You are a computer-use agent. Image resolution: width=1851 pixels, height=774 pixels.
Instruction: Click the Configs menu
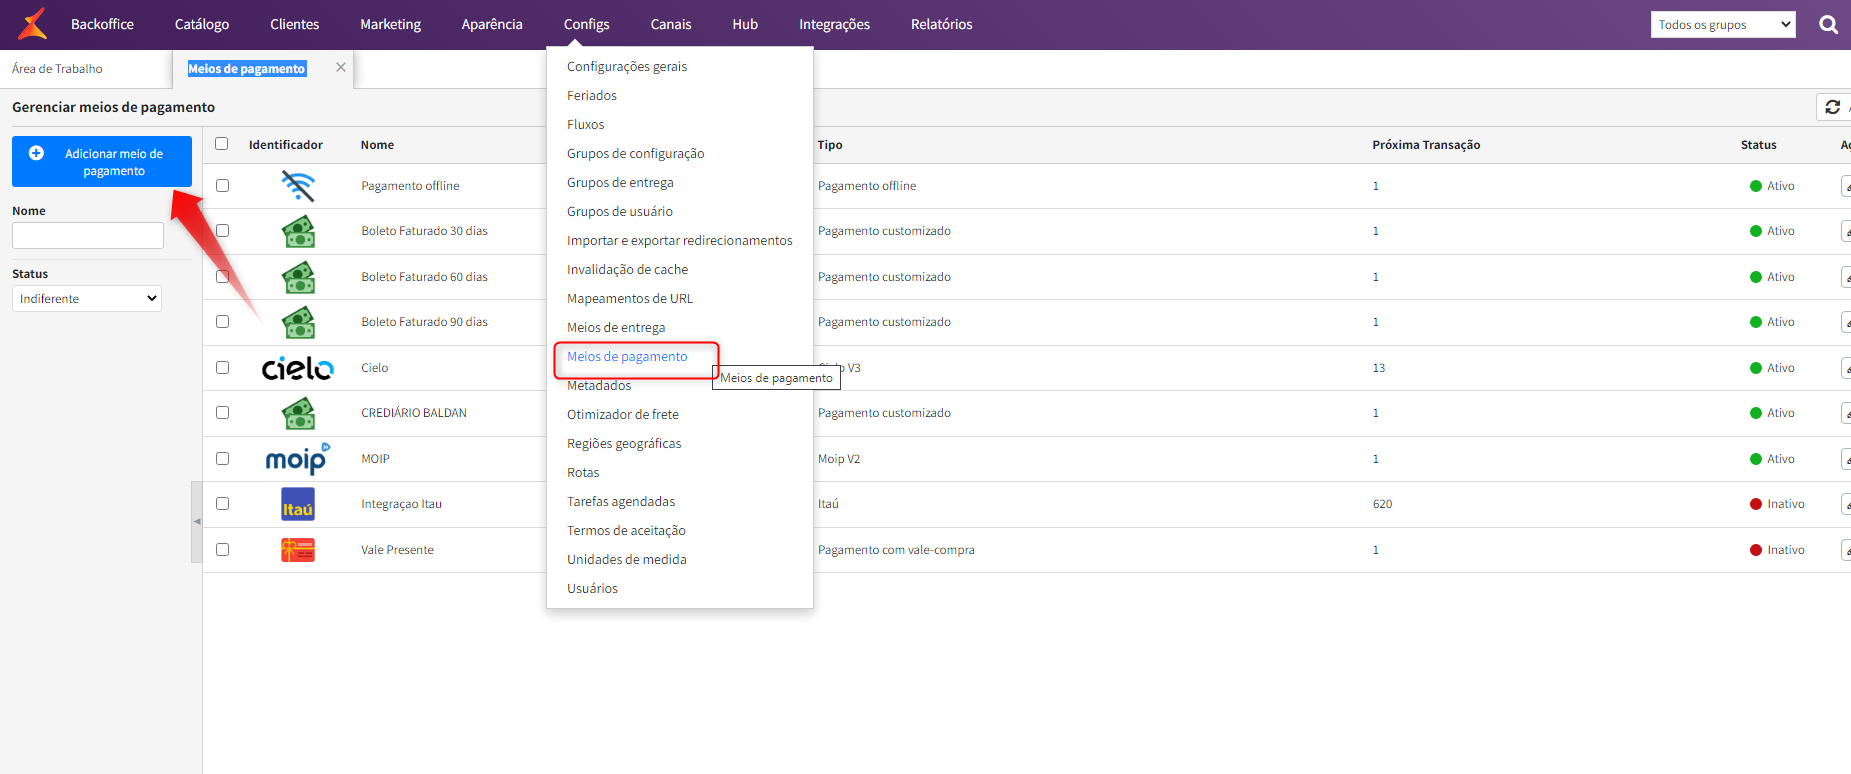[x=587, y=24]
